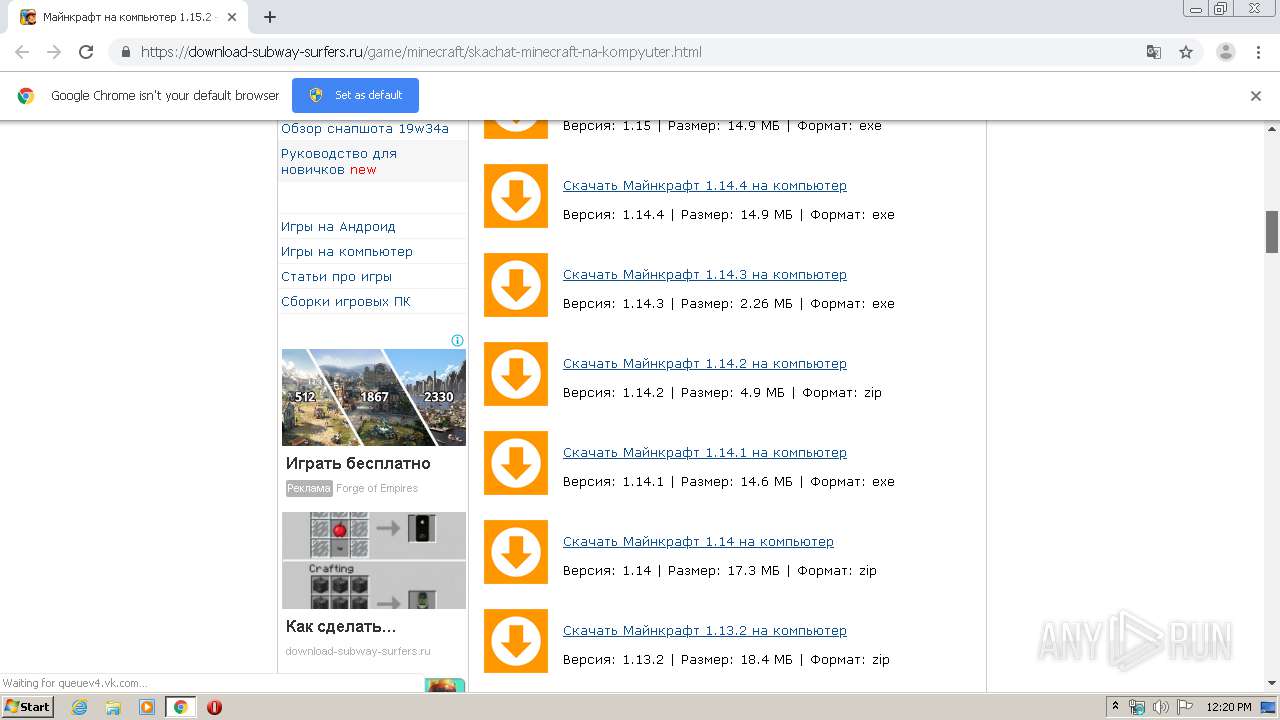Open sidebar link Обзор снапшота 19w34a
The height and width of the screenshot is (720, 1280).
[365, 129]
